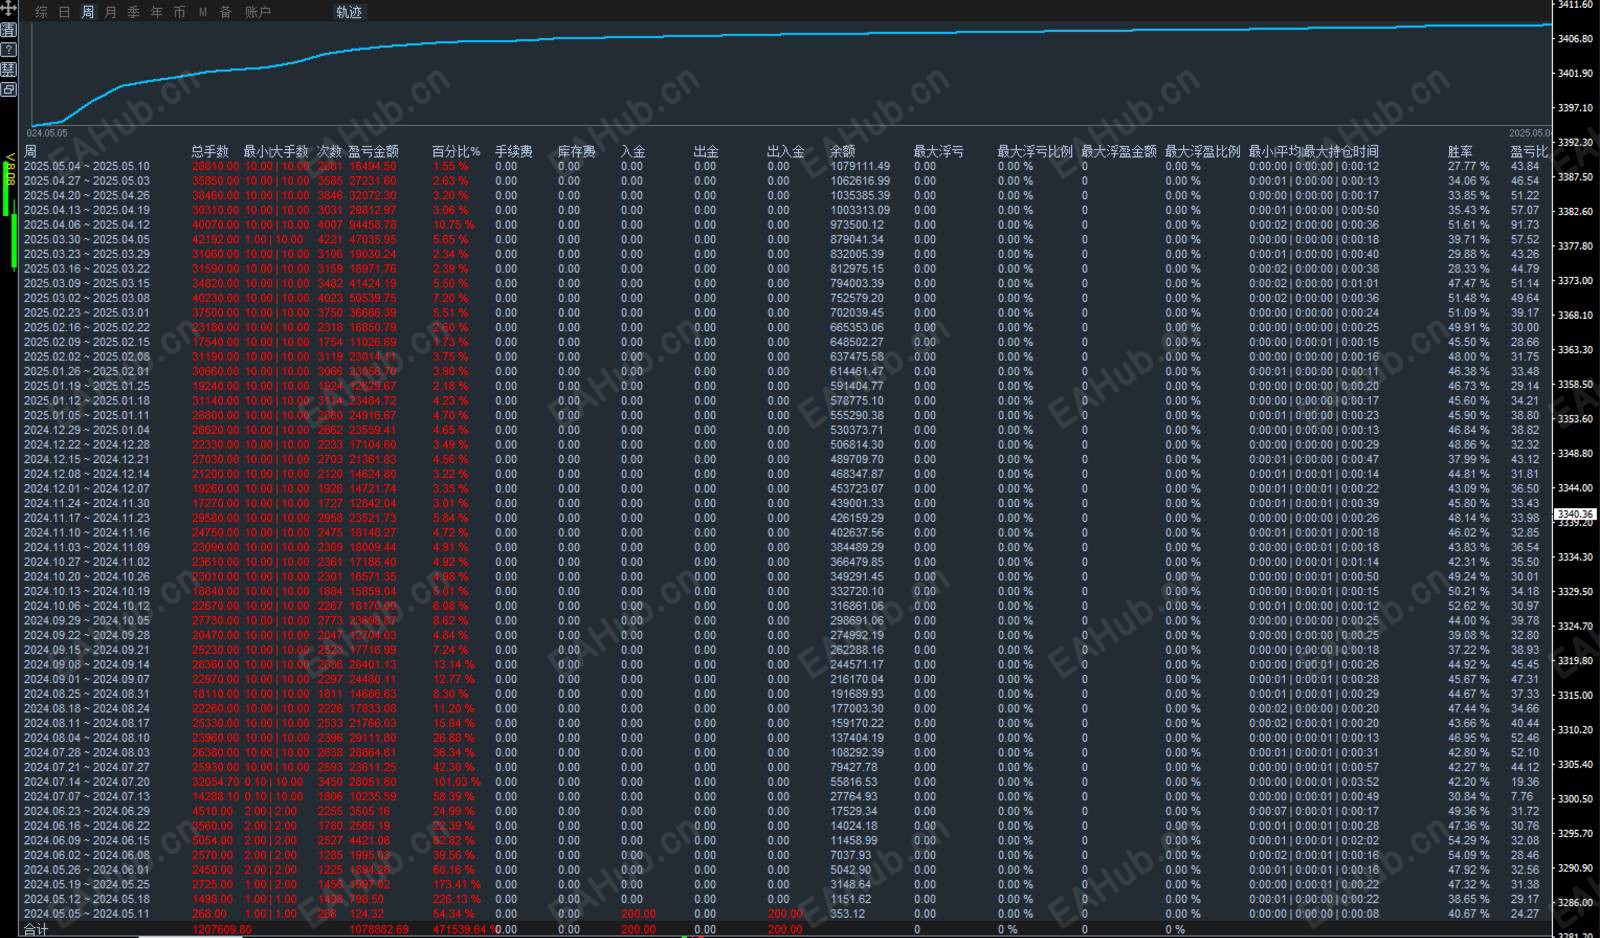Click total lots sum 1207609.80
Image resolution: width=1600 pixels, height=938 pixels.
[x=222, y=930]
